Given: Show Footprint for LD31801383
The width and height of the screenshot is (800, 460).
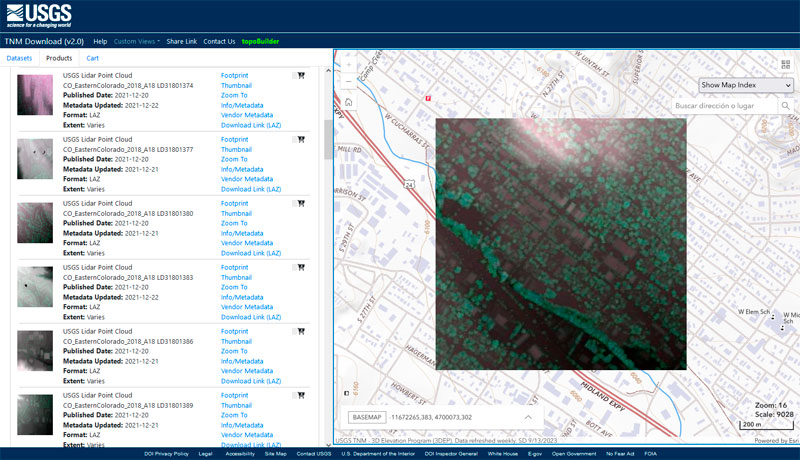Looking at the screenshot, I should [234, 267].
